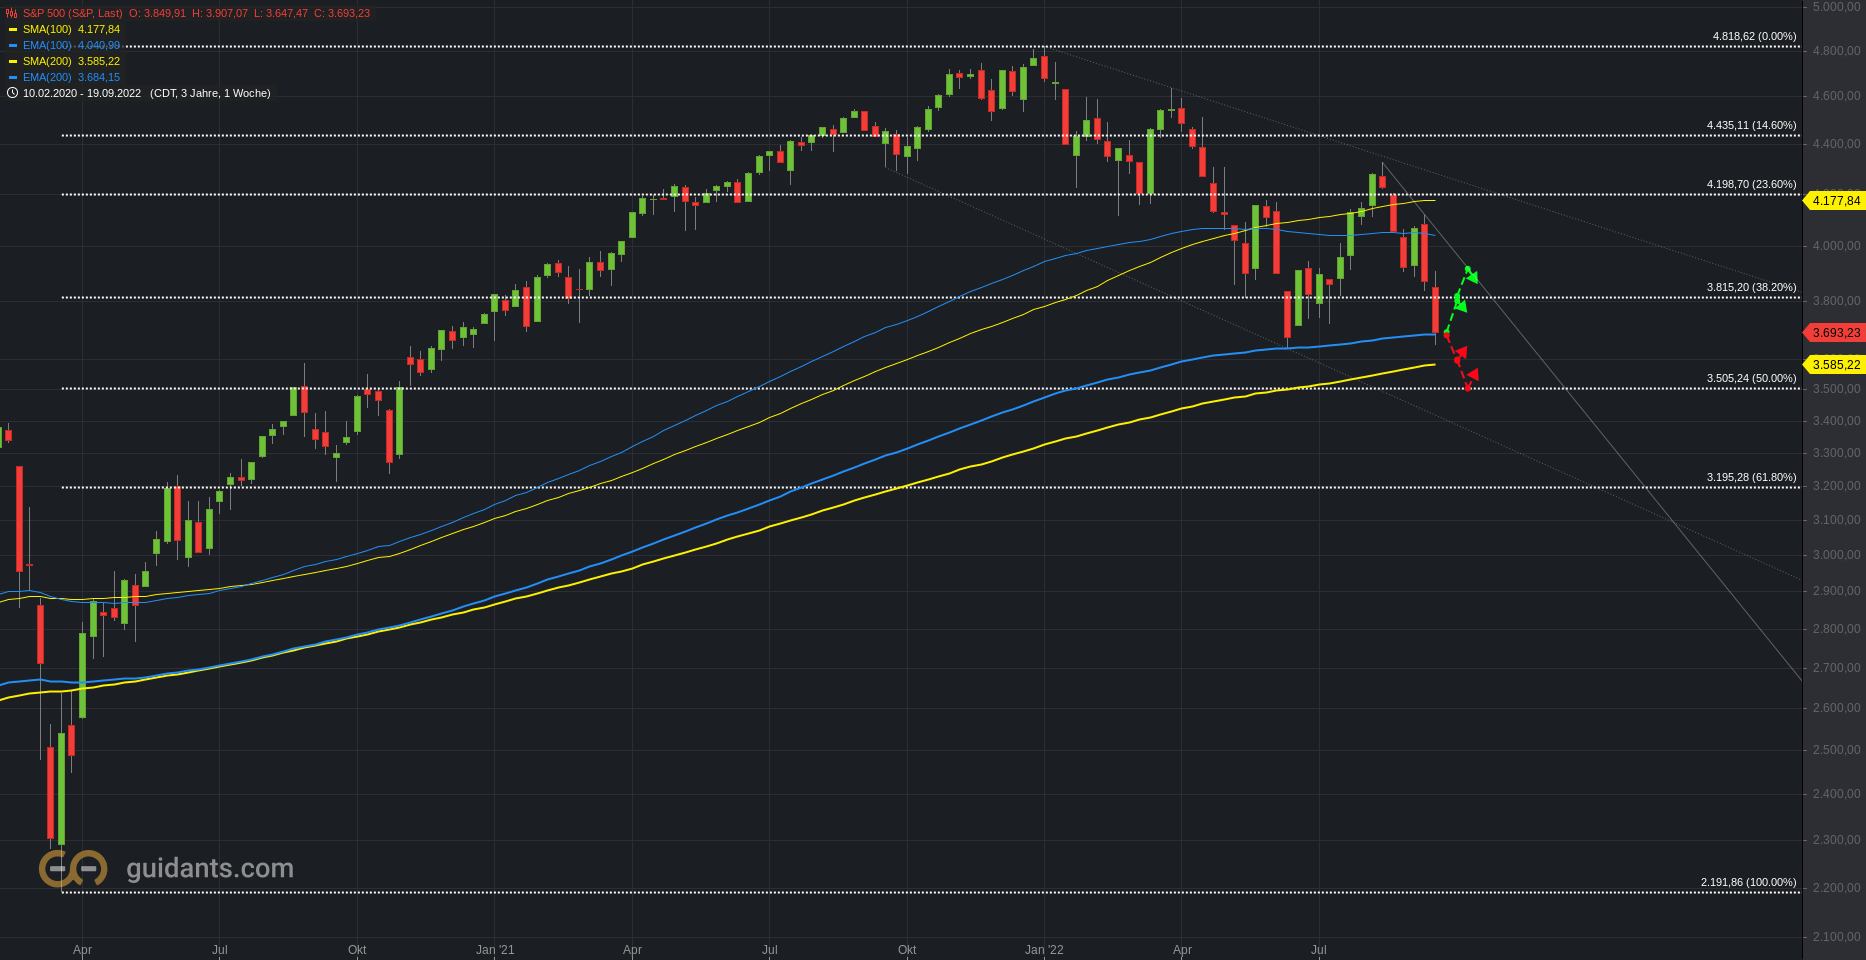1866x960 pixels.
Task: Click the 4.600,00 price axis label
Action: 1836,96
